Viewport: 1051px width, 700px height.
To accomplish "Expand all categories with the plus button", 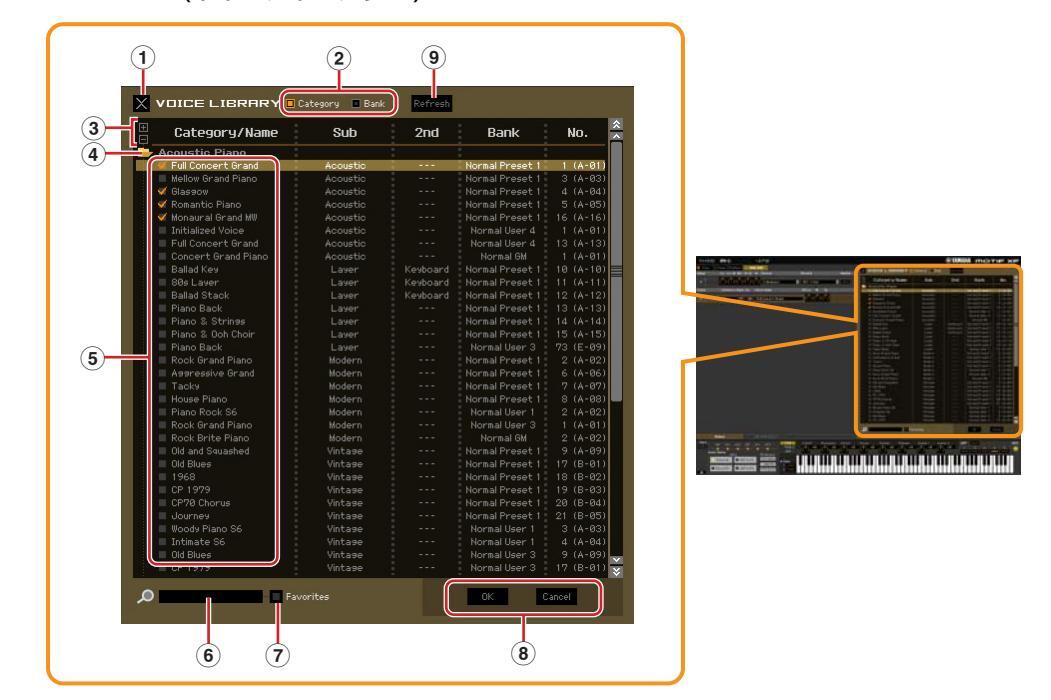I will pos(141,128).
